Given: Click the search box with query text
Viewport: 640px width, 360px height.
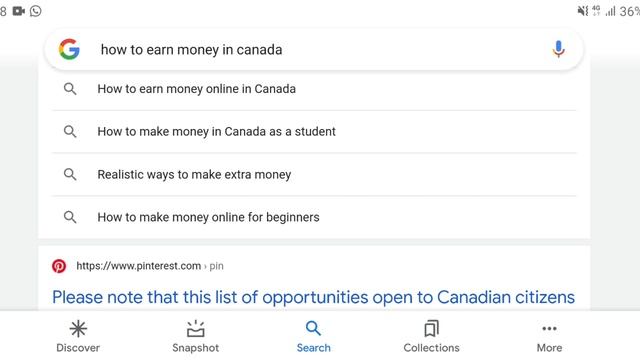Looking at the screenshot, I should [313, 49].
